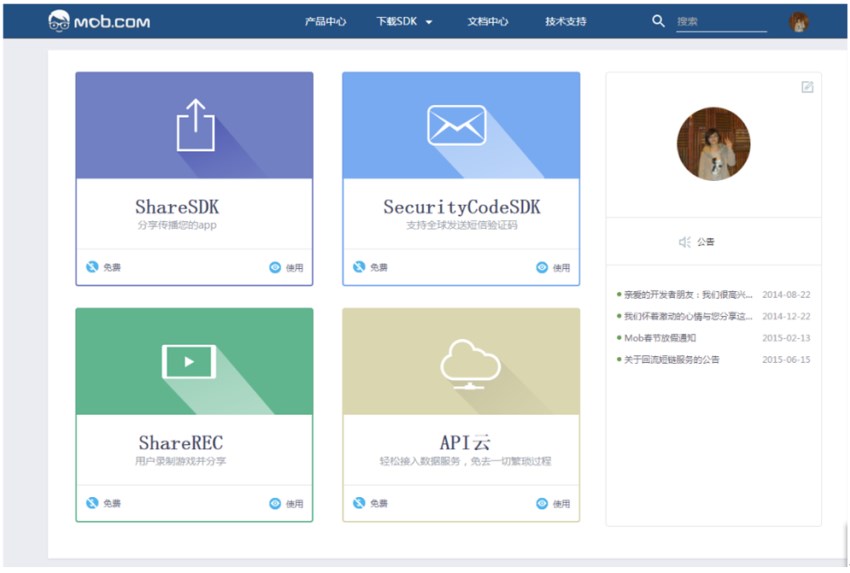Open the user avatar in header

tap(799, 22)
